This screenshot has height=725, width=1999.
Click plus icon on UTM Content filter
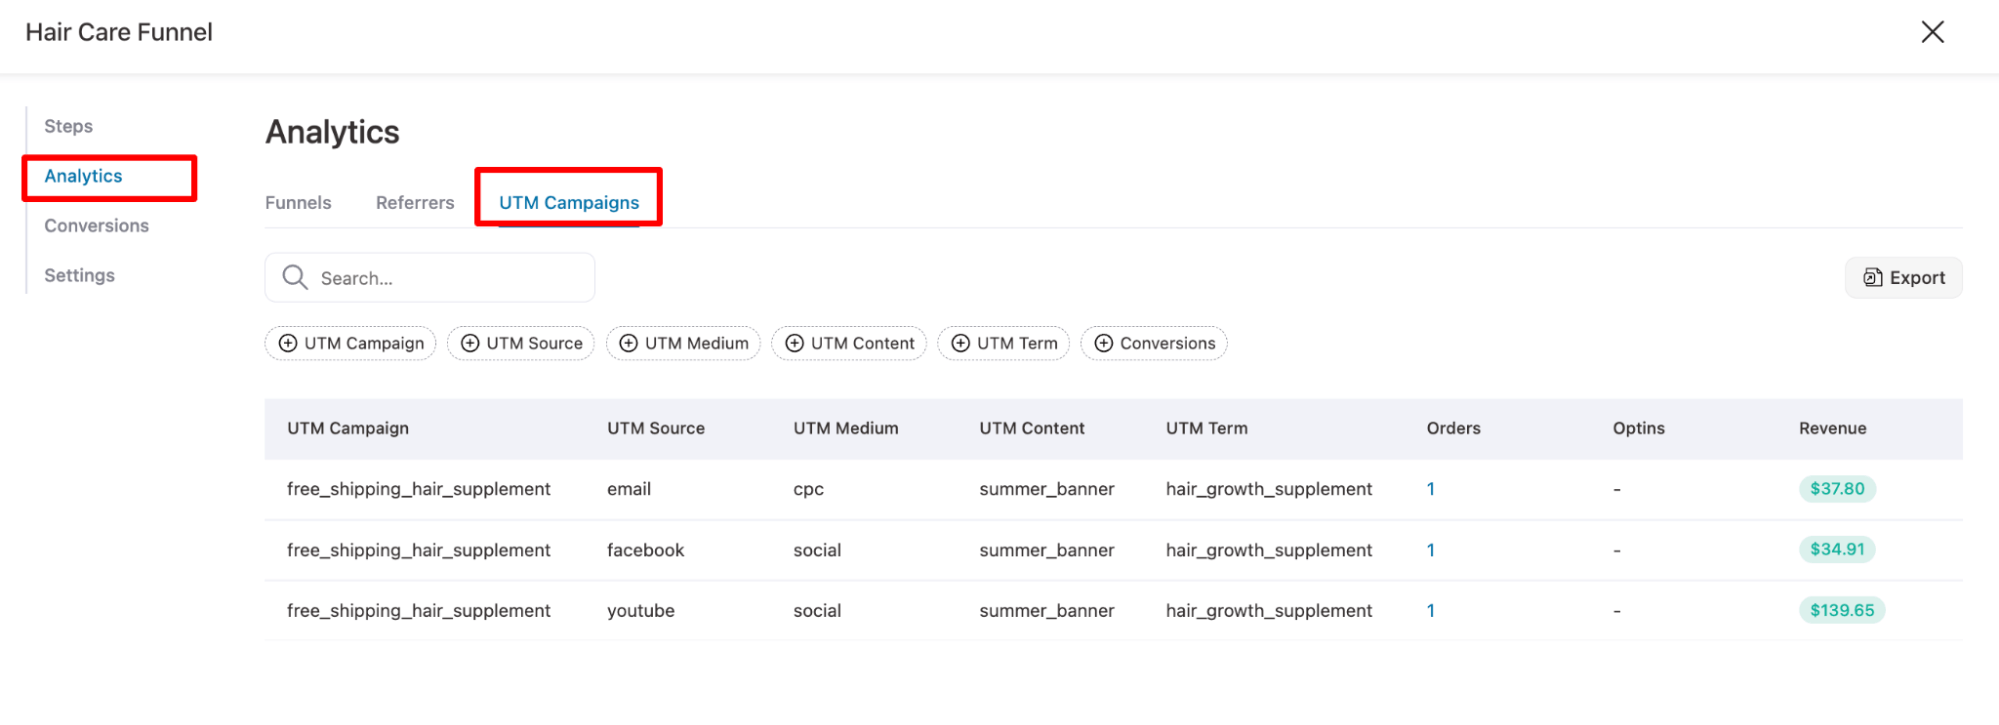pyautogui.click(x=795, y=343)
